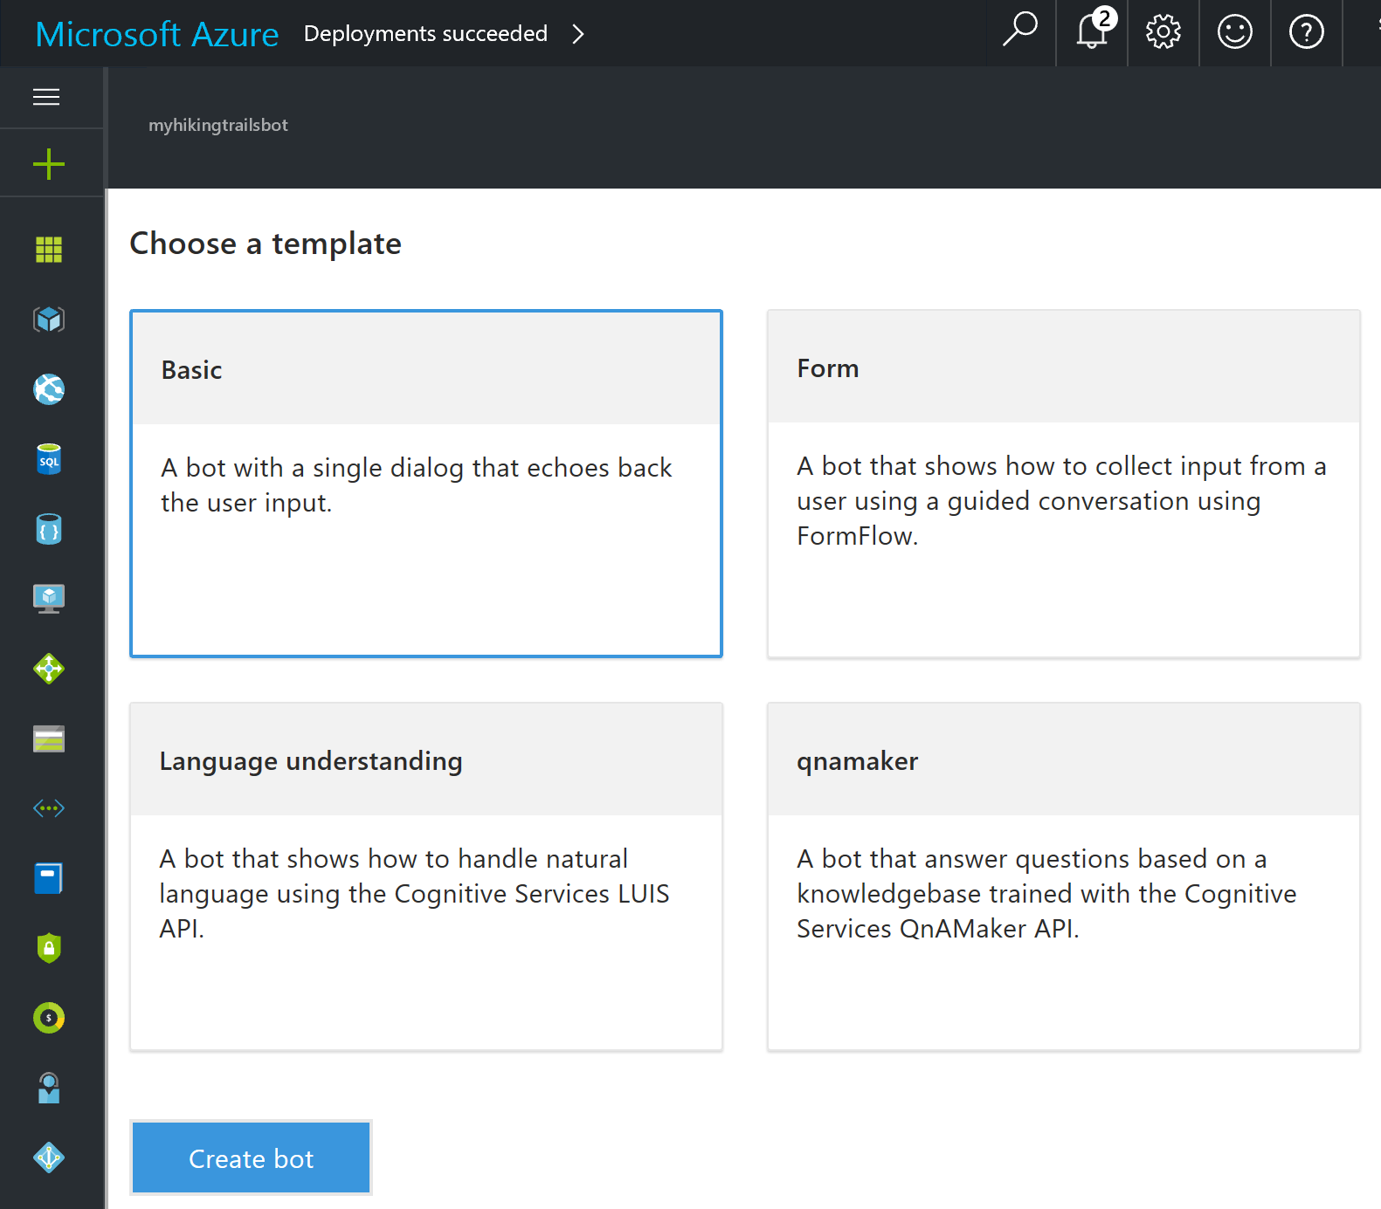Click the Microsoft Azure home link
This screenshot has height=1209, width=1381.
157,34
